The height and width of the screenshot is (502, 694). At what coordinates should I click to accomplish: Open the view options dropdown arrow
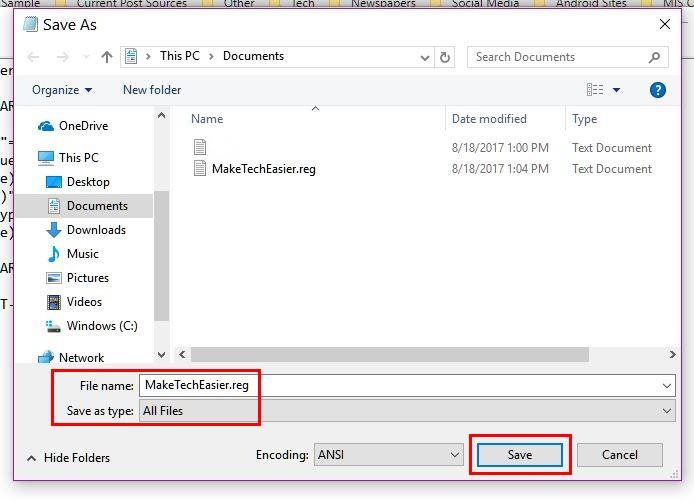click(x=616, y=90)
